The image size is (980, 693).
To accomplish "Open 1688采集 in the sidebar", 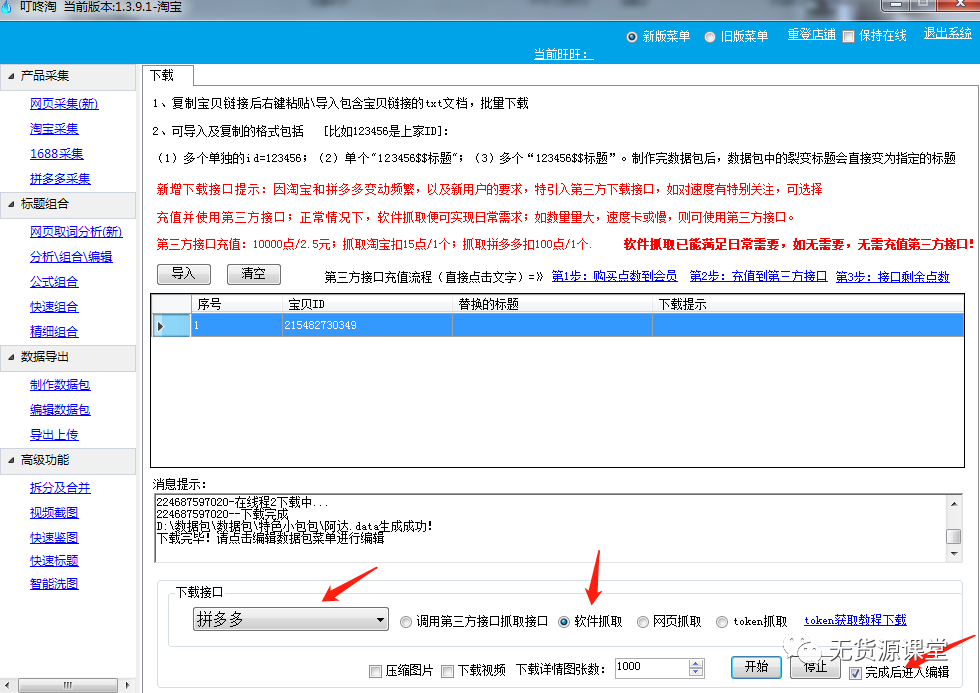I will (x=56, y=154).
